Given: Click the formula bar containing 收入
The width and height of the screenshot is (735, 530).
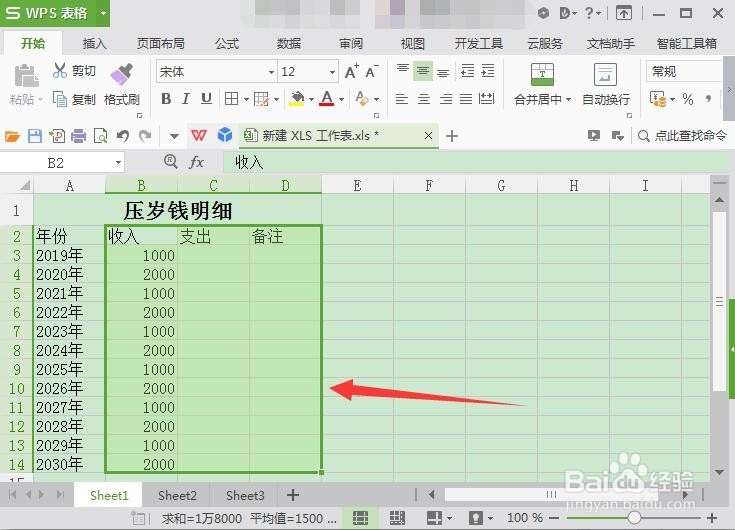Looking at the screenshot, I should coord(476,163).
